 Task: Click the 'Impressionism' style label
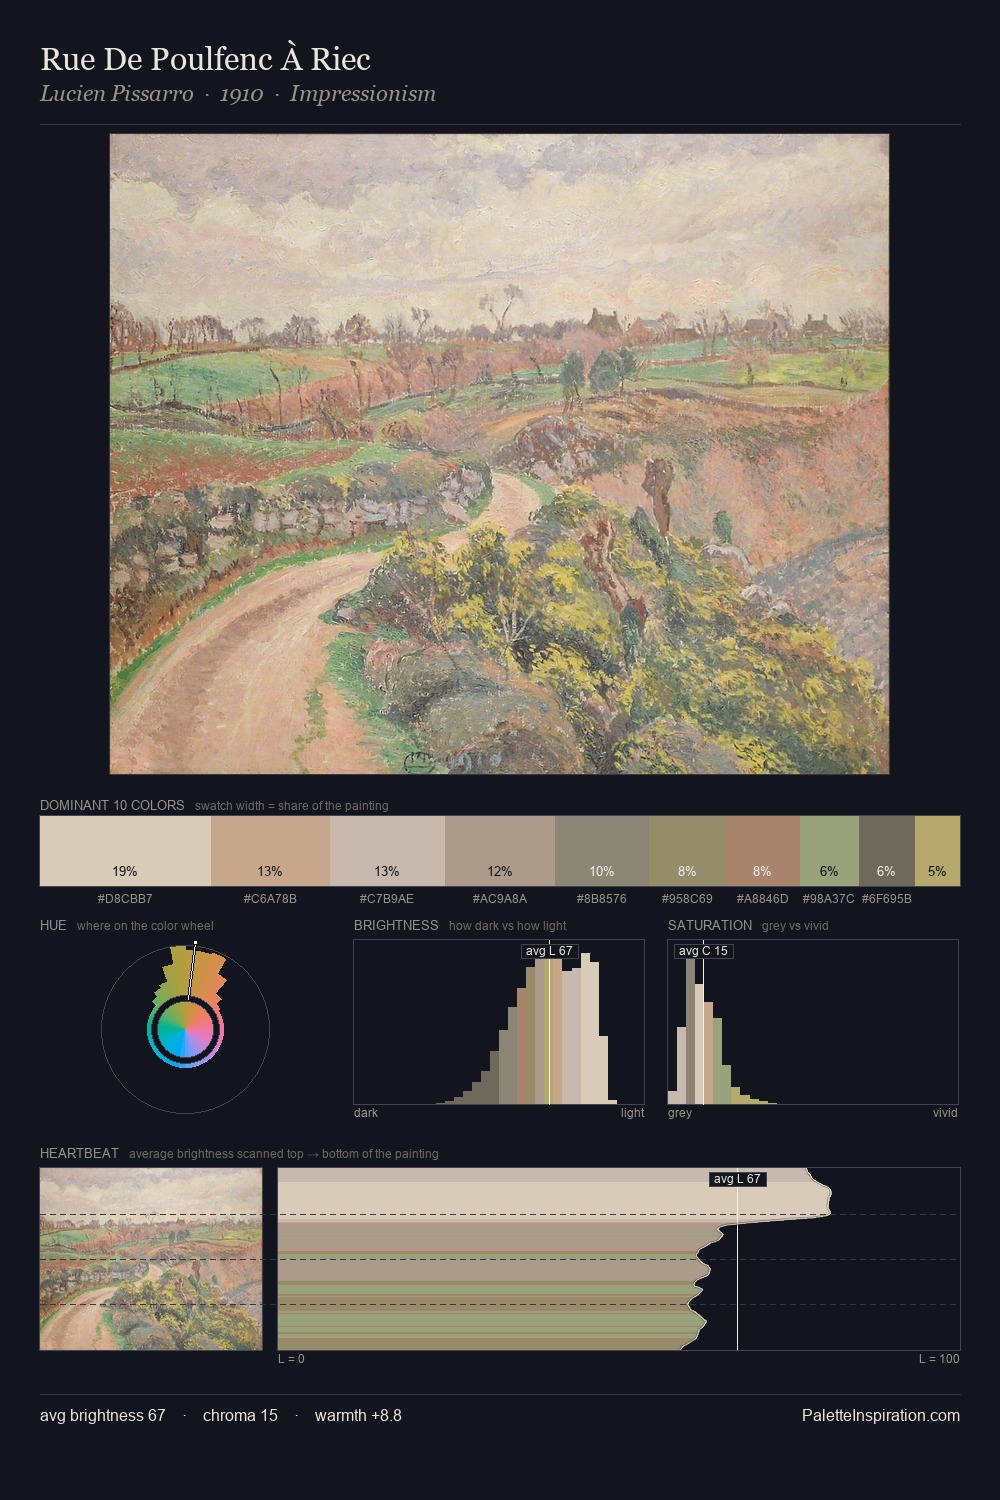362,94
